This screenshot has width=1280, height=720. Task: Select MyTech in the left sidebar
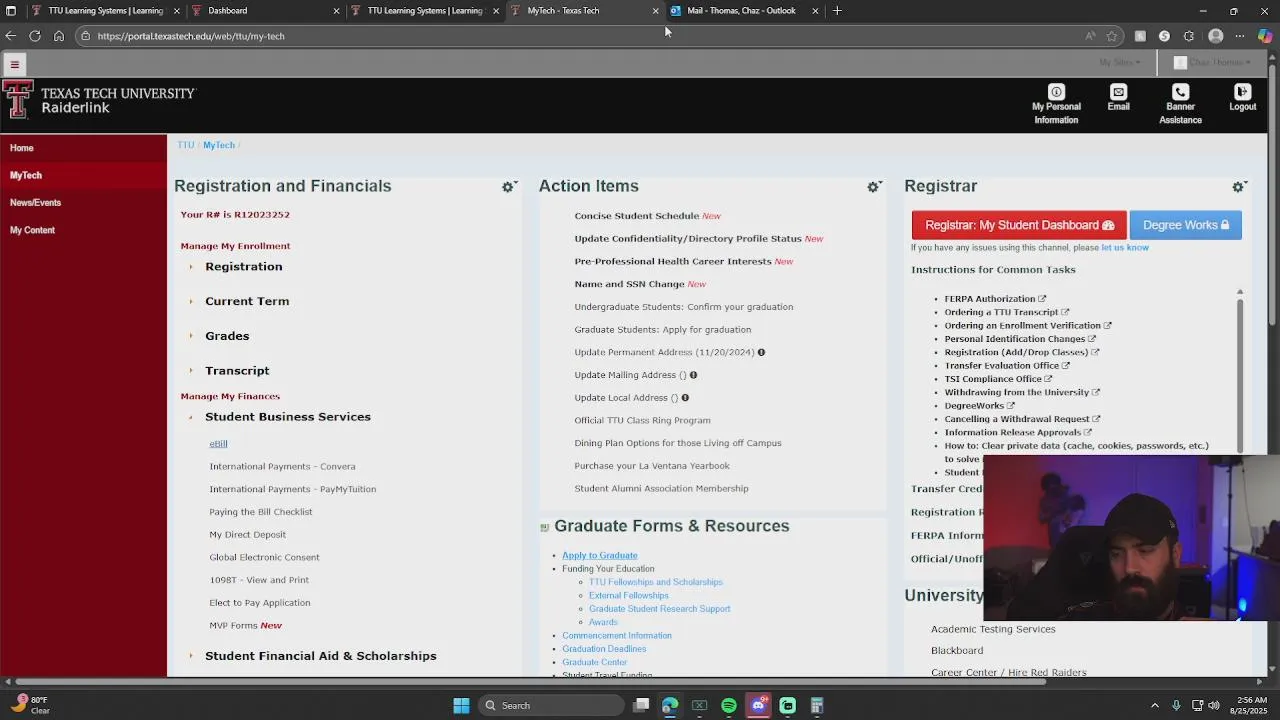[26, 175]
